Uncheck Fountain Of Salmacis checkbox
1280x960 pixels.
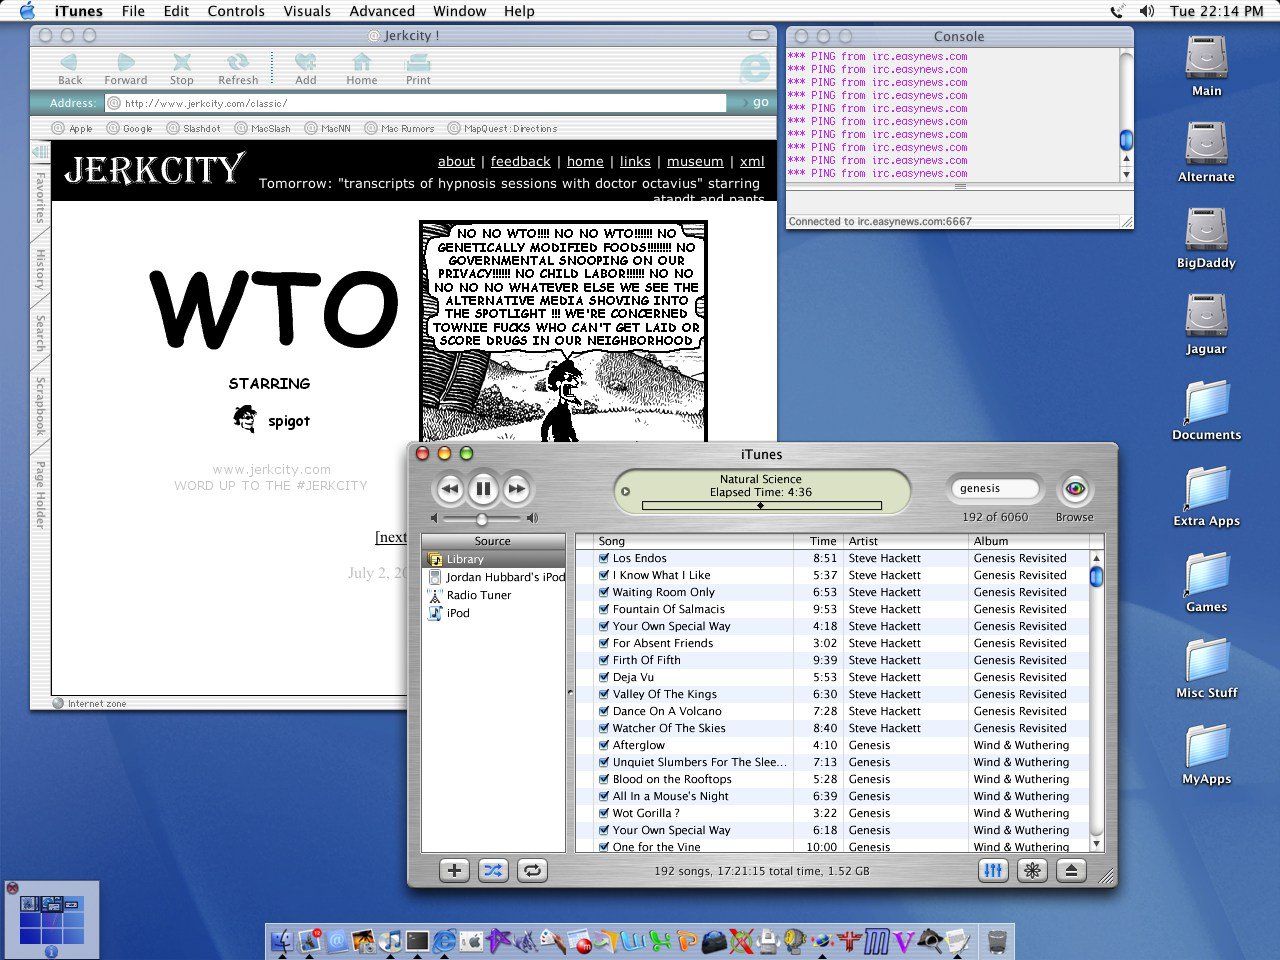click(x=604, y=609)
